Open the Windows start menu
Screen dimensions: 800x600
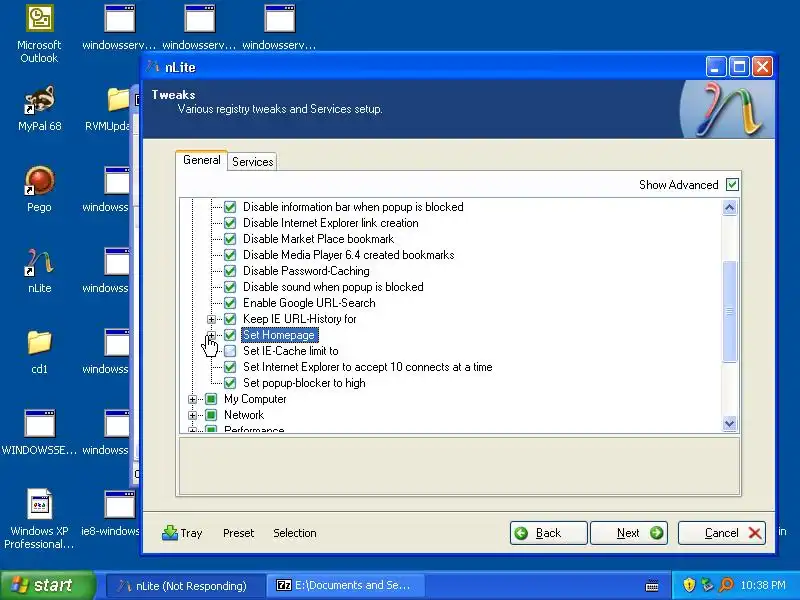(48, 585)
